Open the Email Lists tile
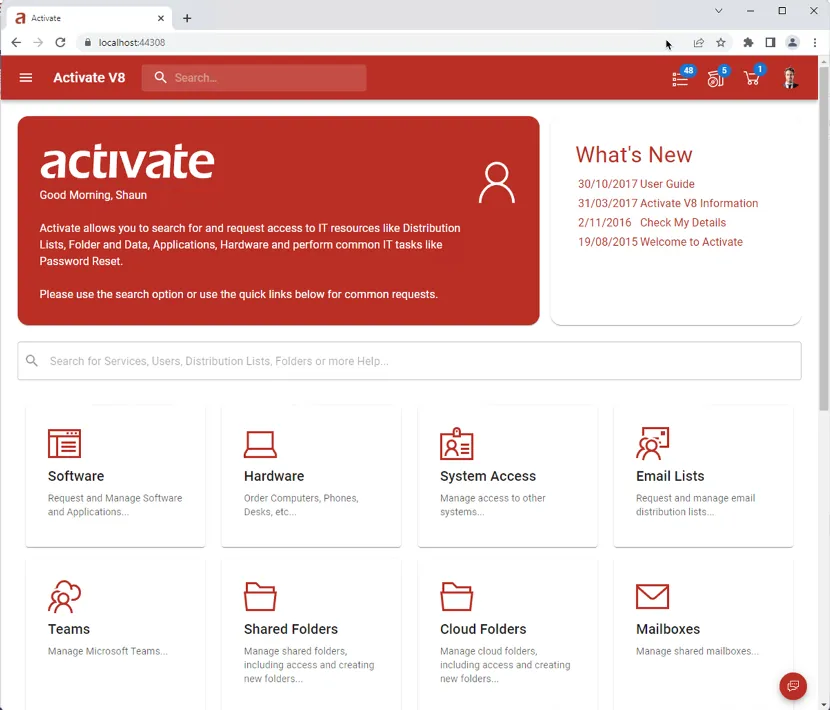Image resolution: width=830 pixels, height=710 pixels. 703,476
